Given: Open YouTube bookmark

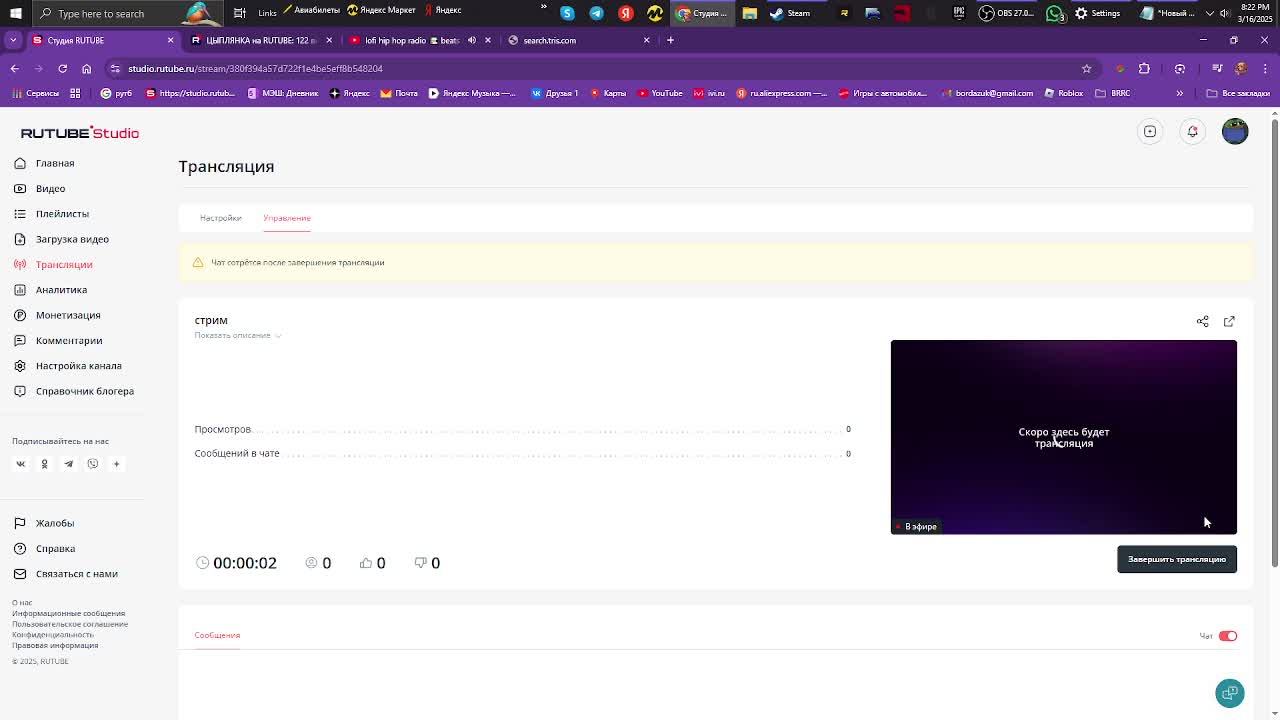Looking at the screenshot, I should [660, 93].
